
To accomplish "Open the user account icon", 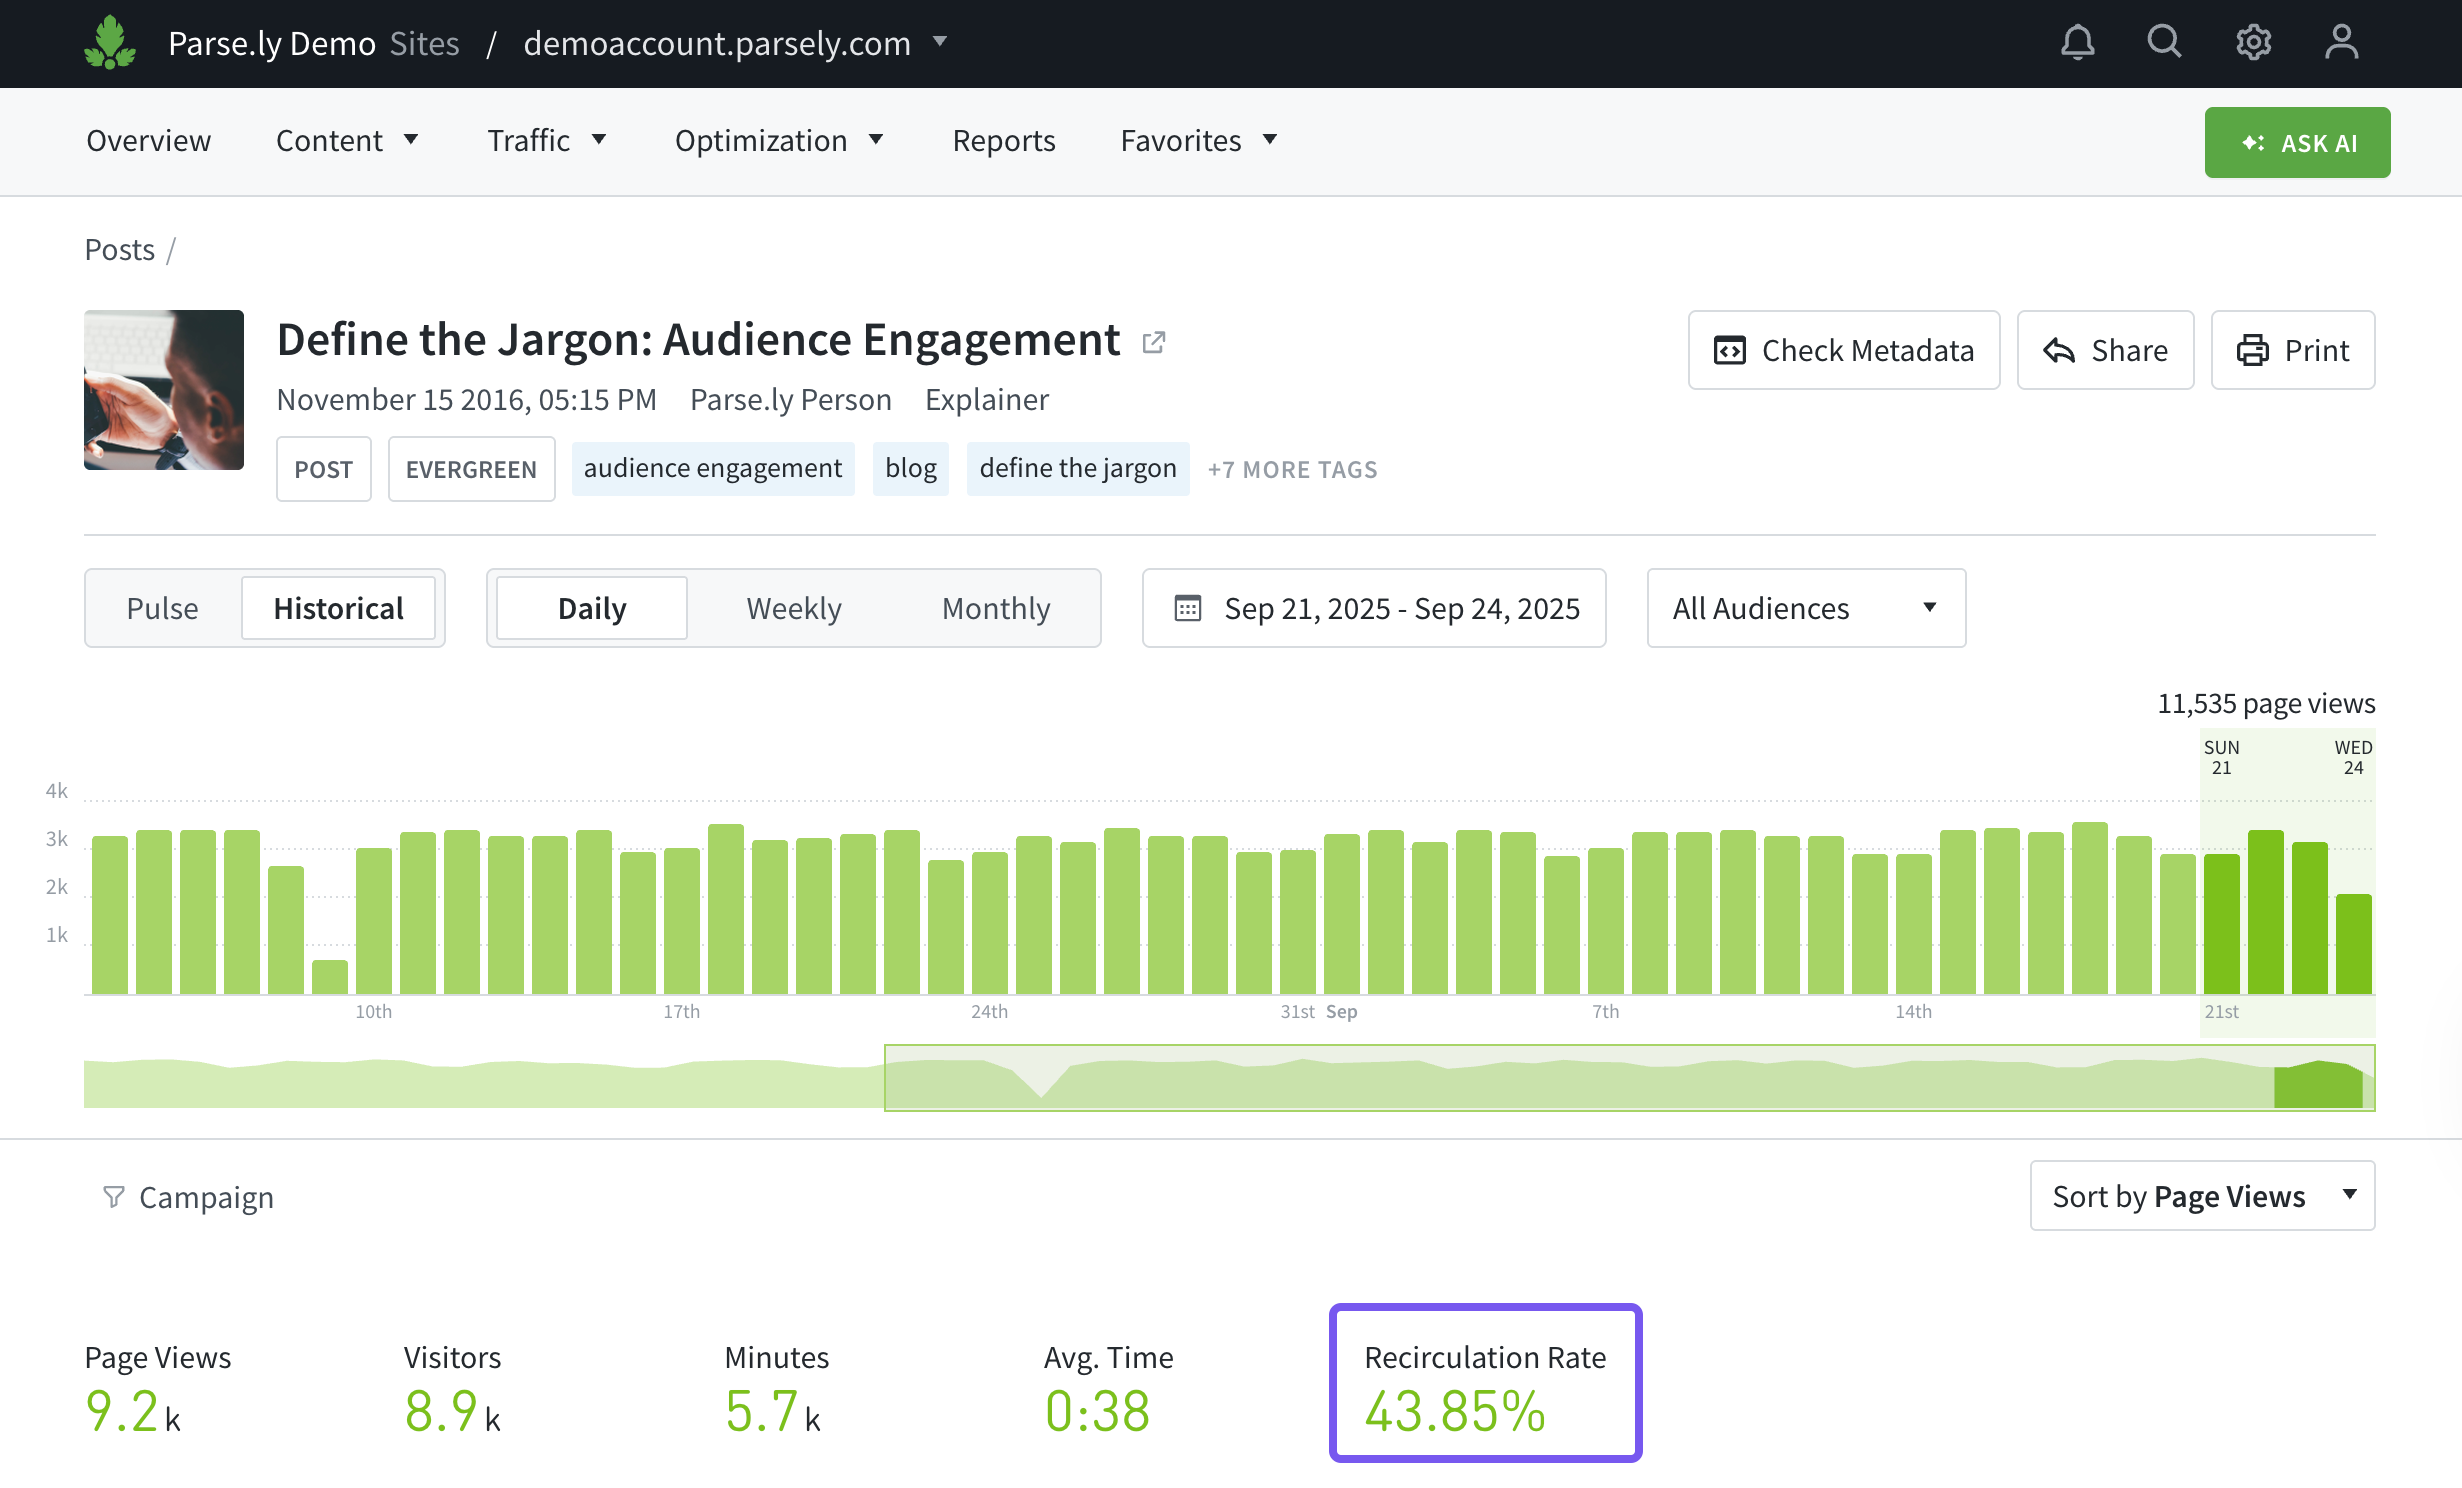I will pyautogui.click(x=2341, y=43).
